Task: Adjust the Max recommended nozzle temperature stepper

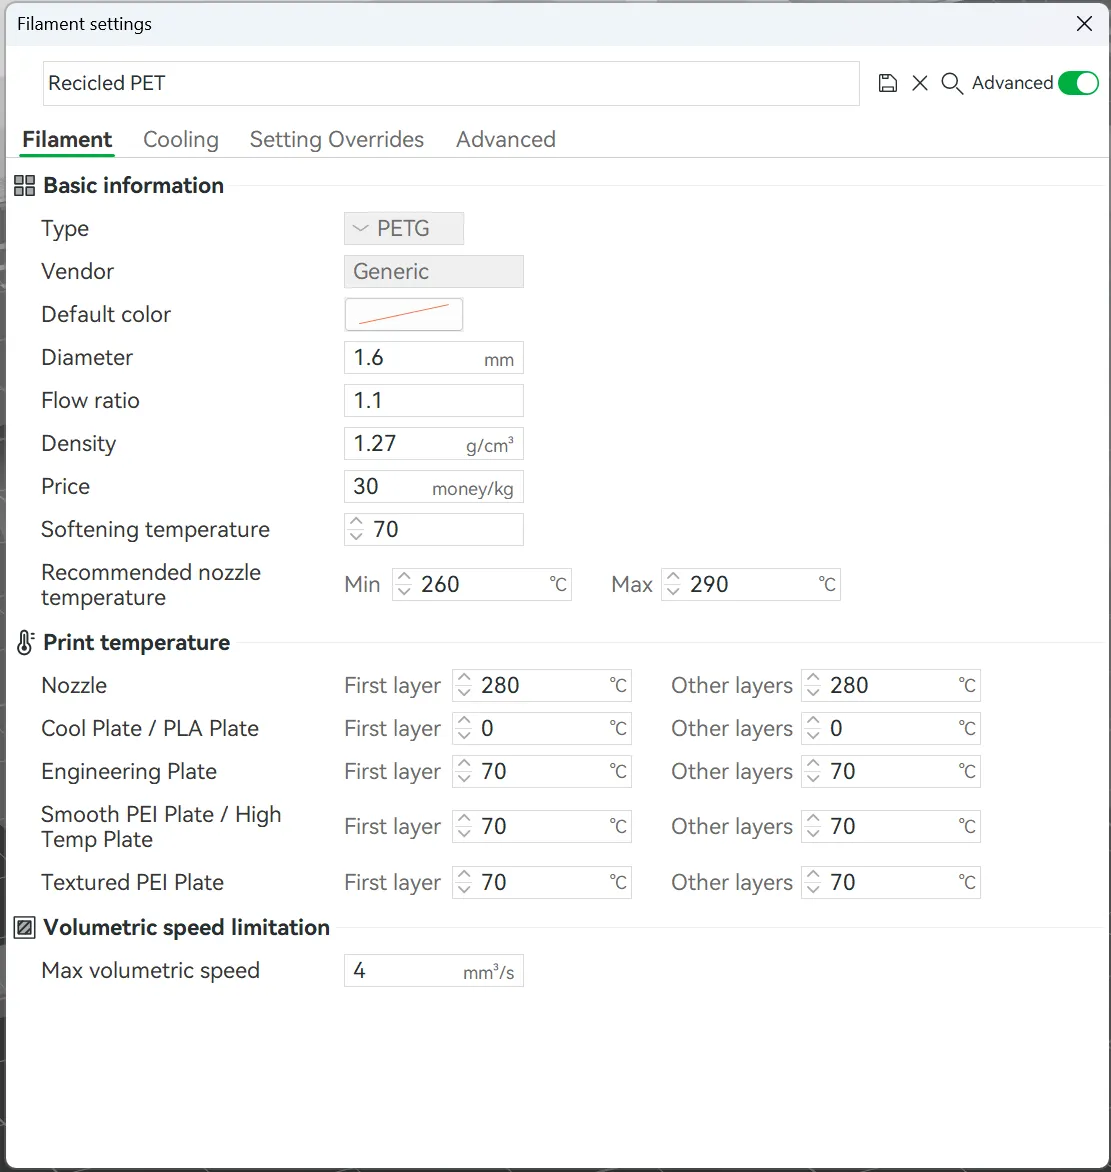Action: point(673,585)
